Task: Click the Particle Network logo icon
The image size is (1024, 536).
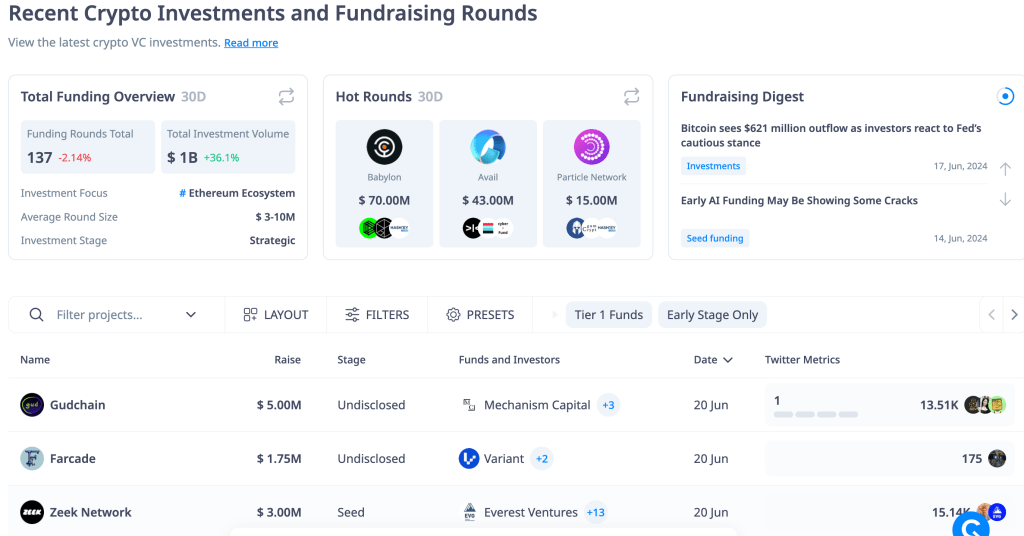Action: (591, 147)
